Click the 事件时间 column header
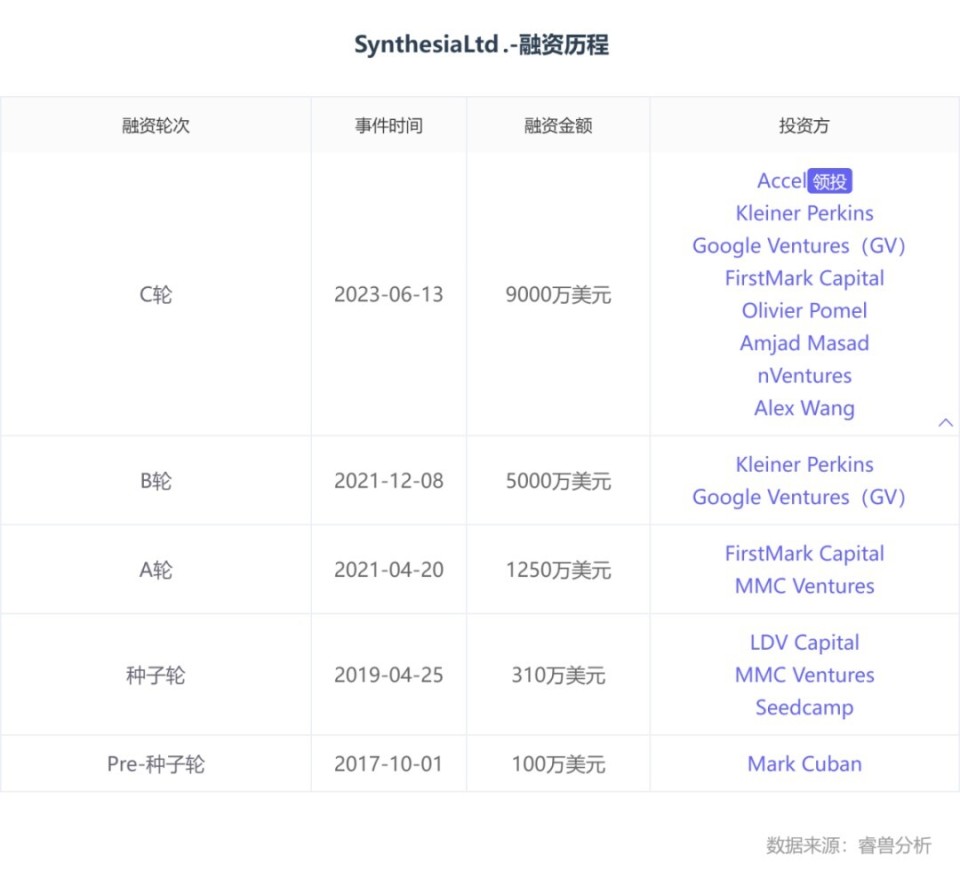 coord(389,125)
